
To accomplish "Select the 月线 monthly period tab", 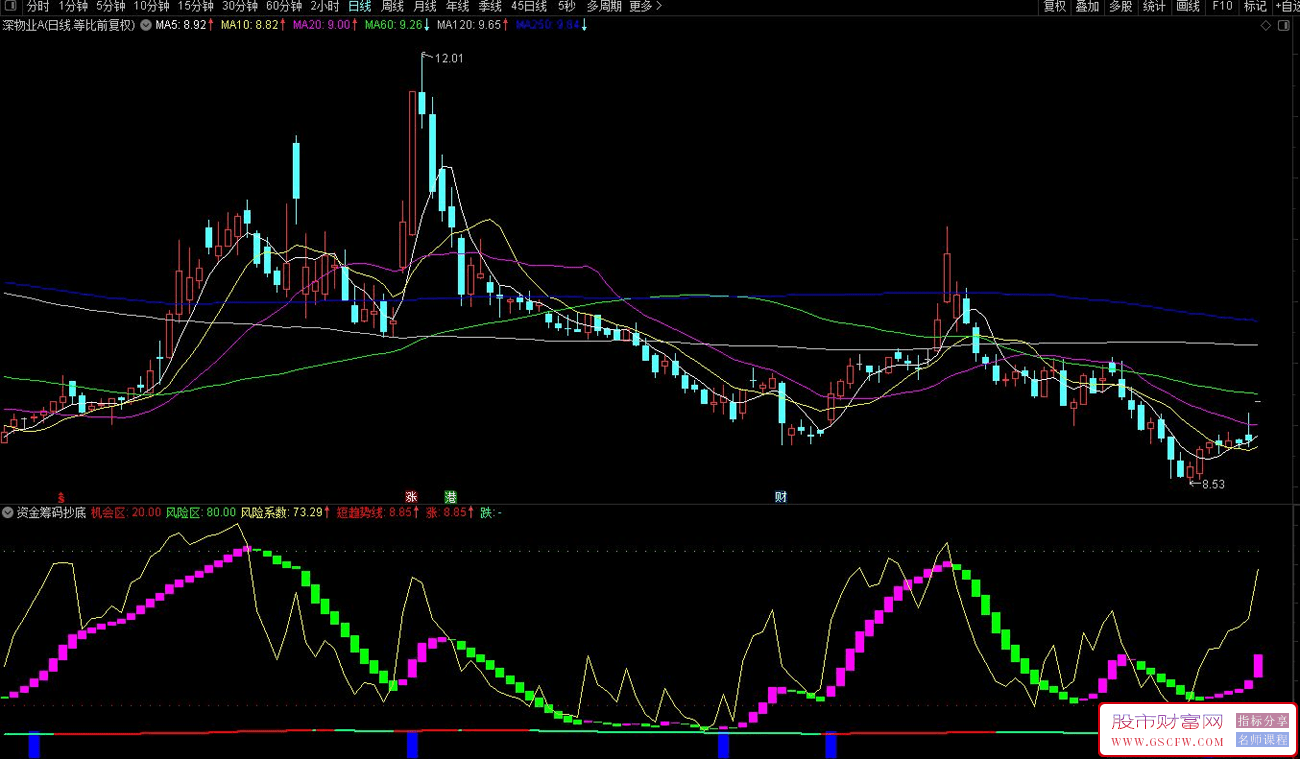I will click(425, 6).
